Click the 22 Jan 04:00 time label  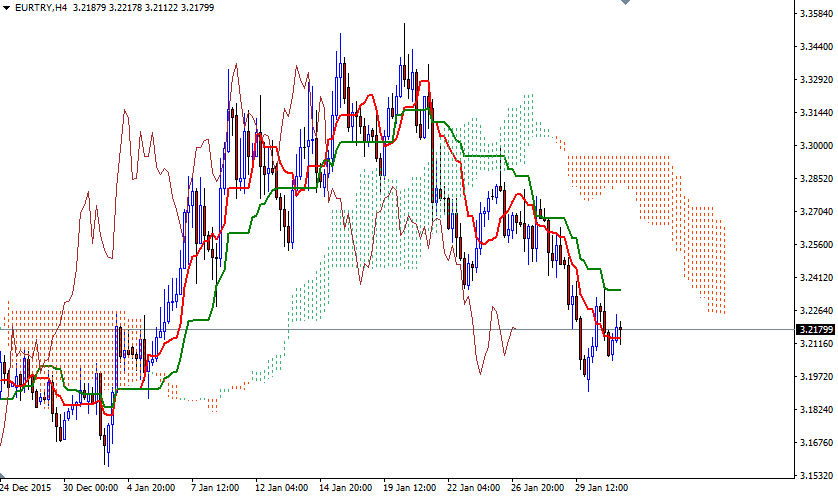point(474,487)
